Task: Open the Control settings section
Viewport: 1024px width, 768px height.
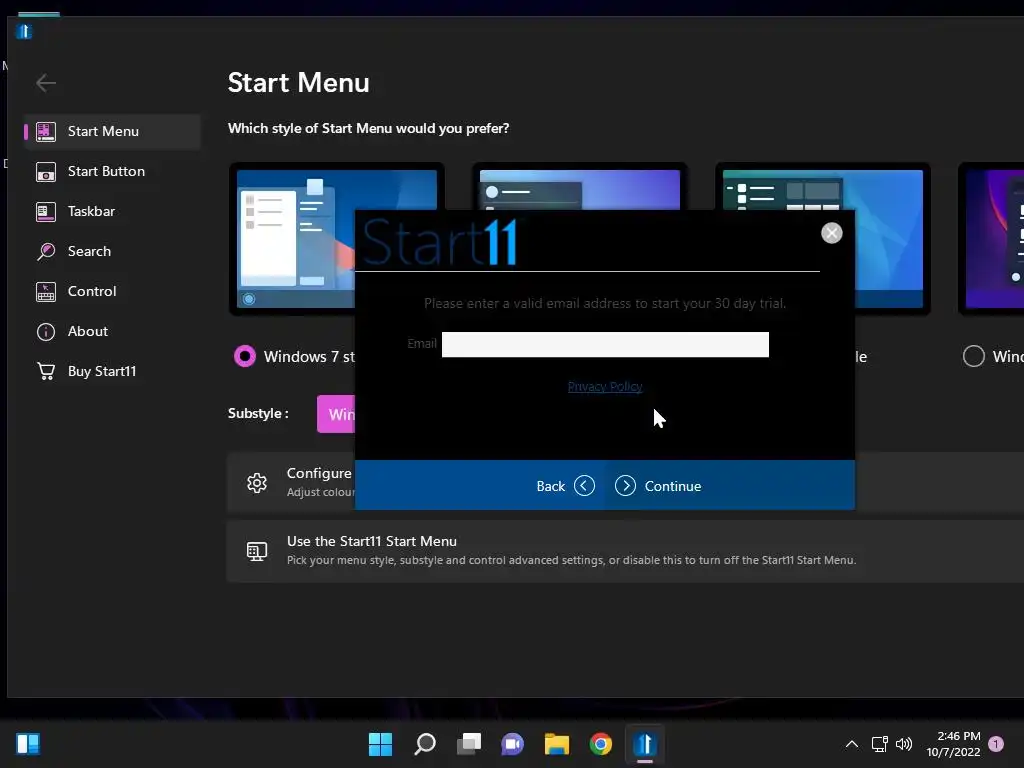Action: tap(112, 291)
